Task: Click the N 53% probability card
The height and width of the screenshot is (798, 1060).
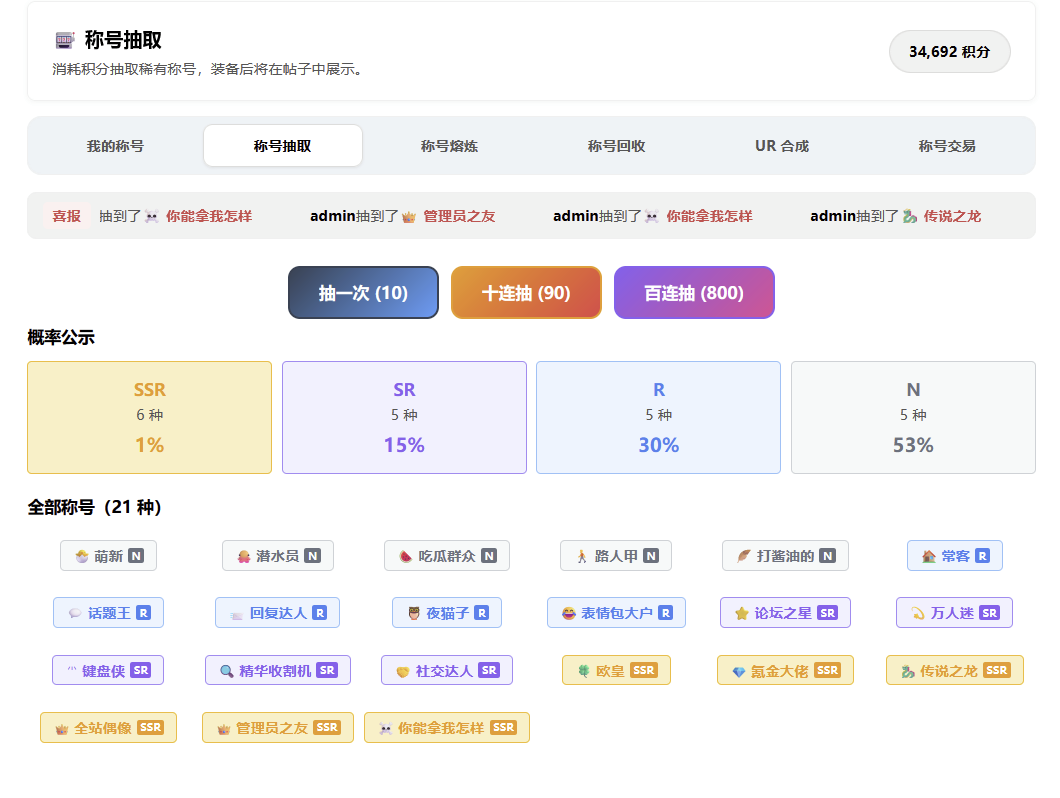Action: point(913,417)
